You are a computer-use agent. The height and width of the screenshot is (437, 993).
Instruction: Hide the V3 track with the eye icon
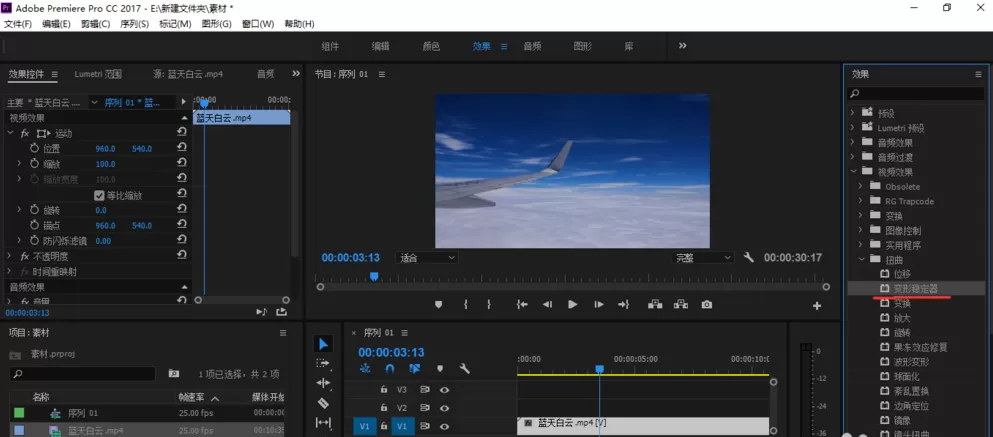pyautogui.click(x=445, y=390)
